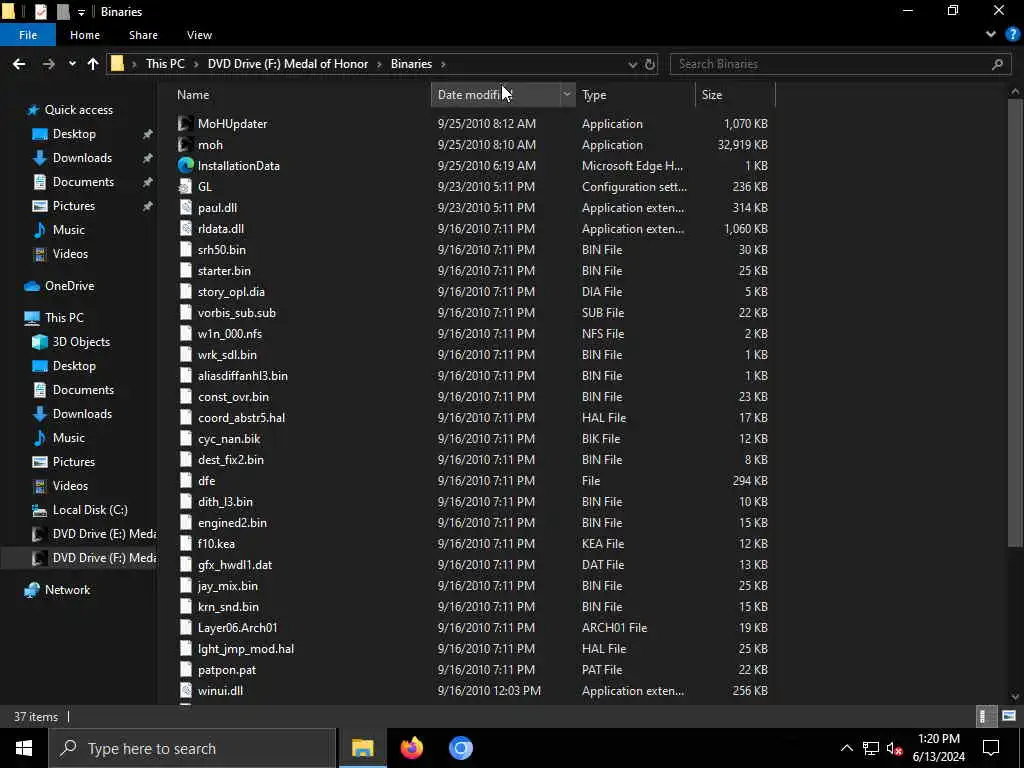Open 3D Objects folder
1024x768 pixels.
[81, 342]
